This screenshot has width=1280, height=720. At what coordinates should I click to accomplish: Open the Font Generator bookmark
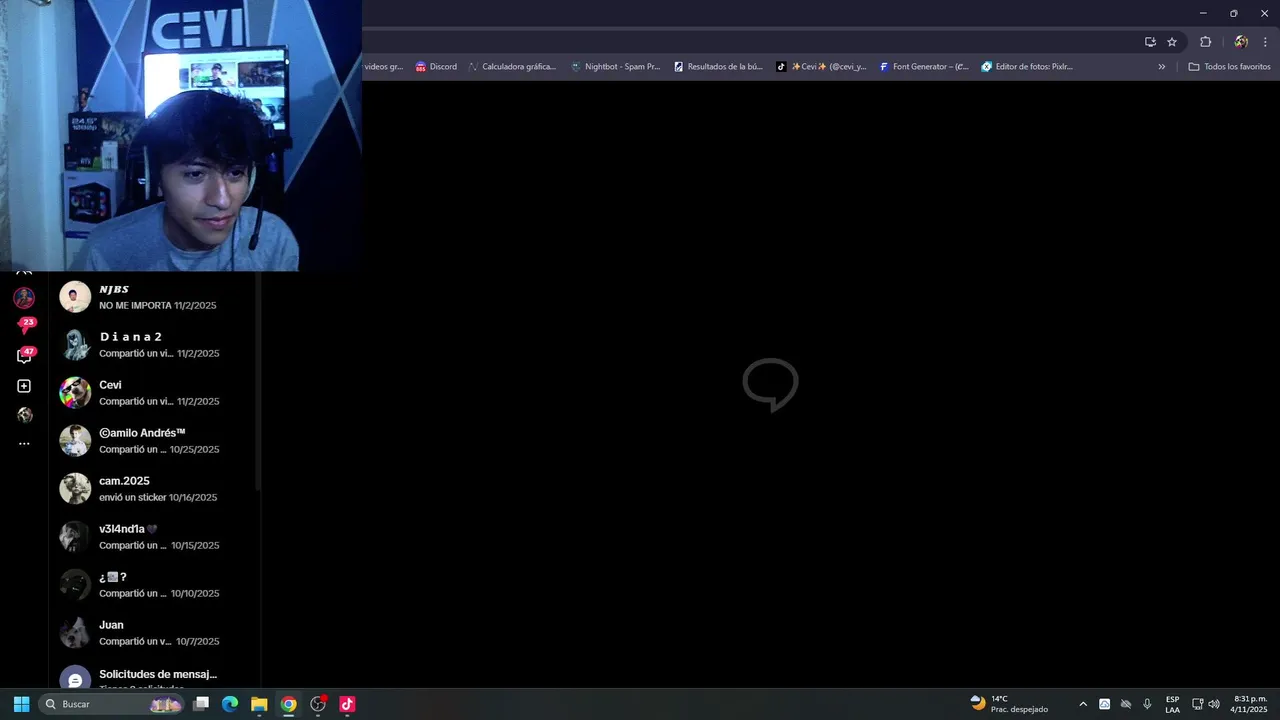(x=924, y=67)
